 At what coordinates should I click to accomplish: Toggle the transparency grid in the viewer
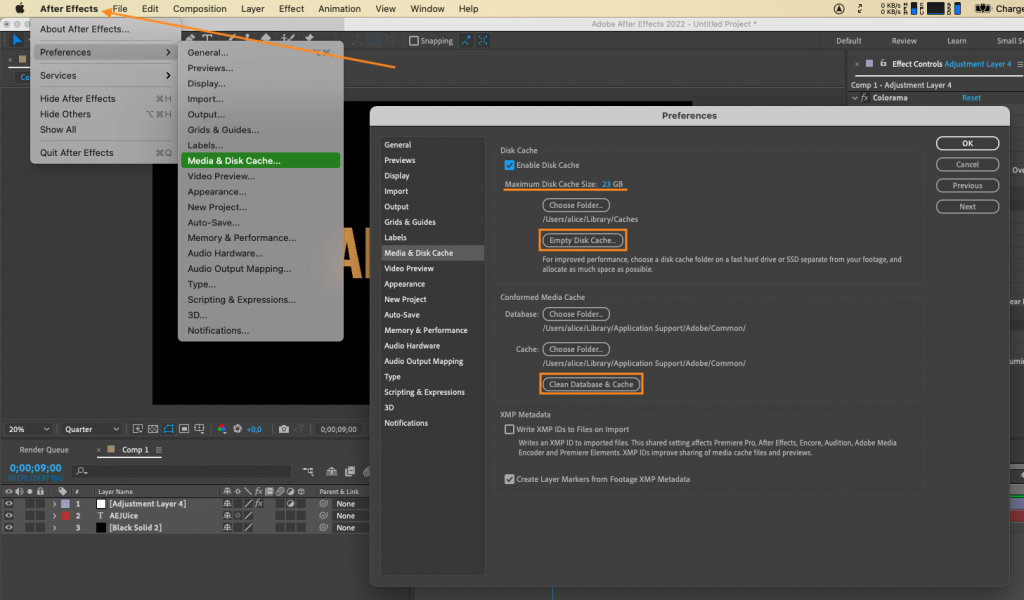[153, 430]
